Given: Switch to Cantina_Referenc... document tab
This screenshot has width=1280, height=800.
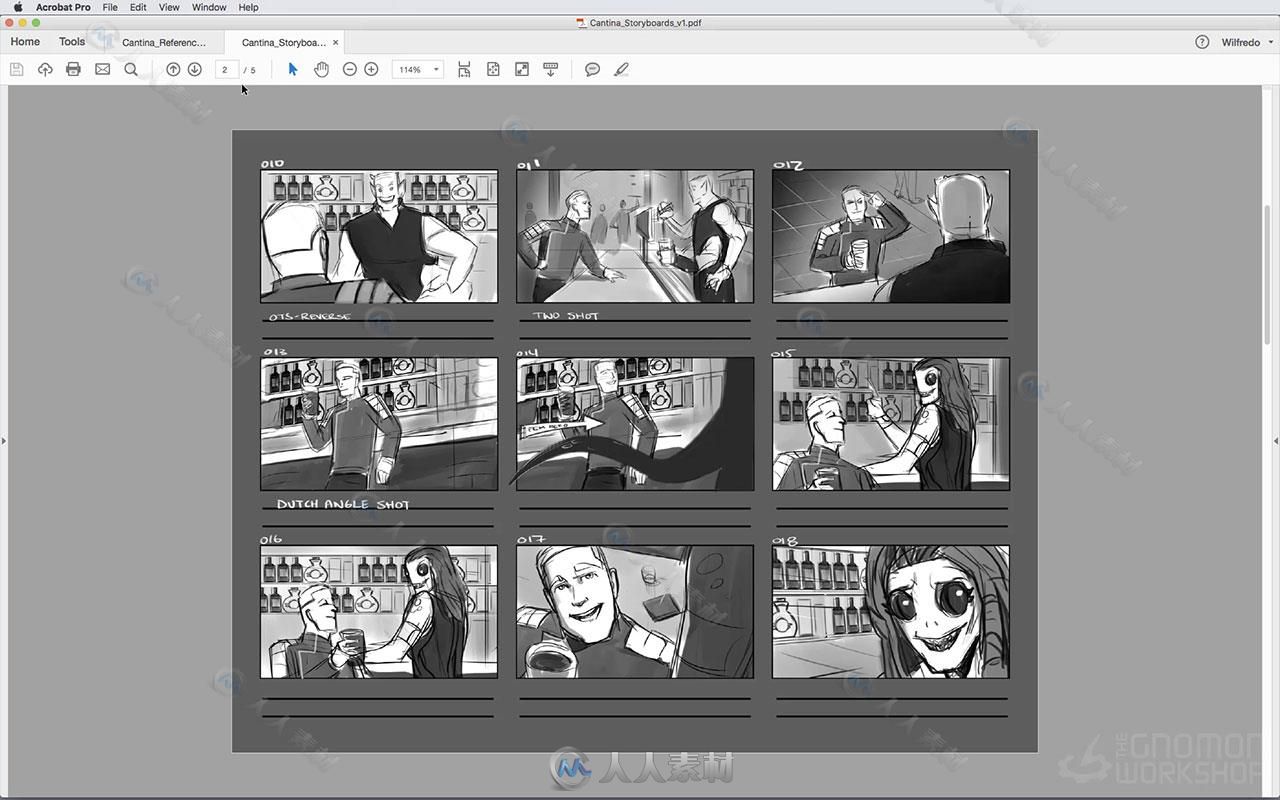Looking at the screenshot, I should point(164,42).
